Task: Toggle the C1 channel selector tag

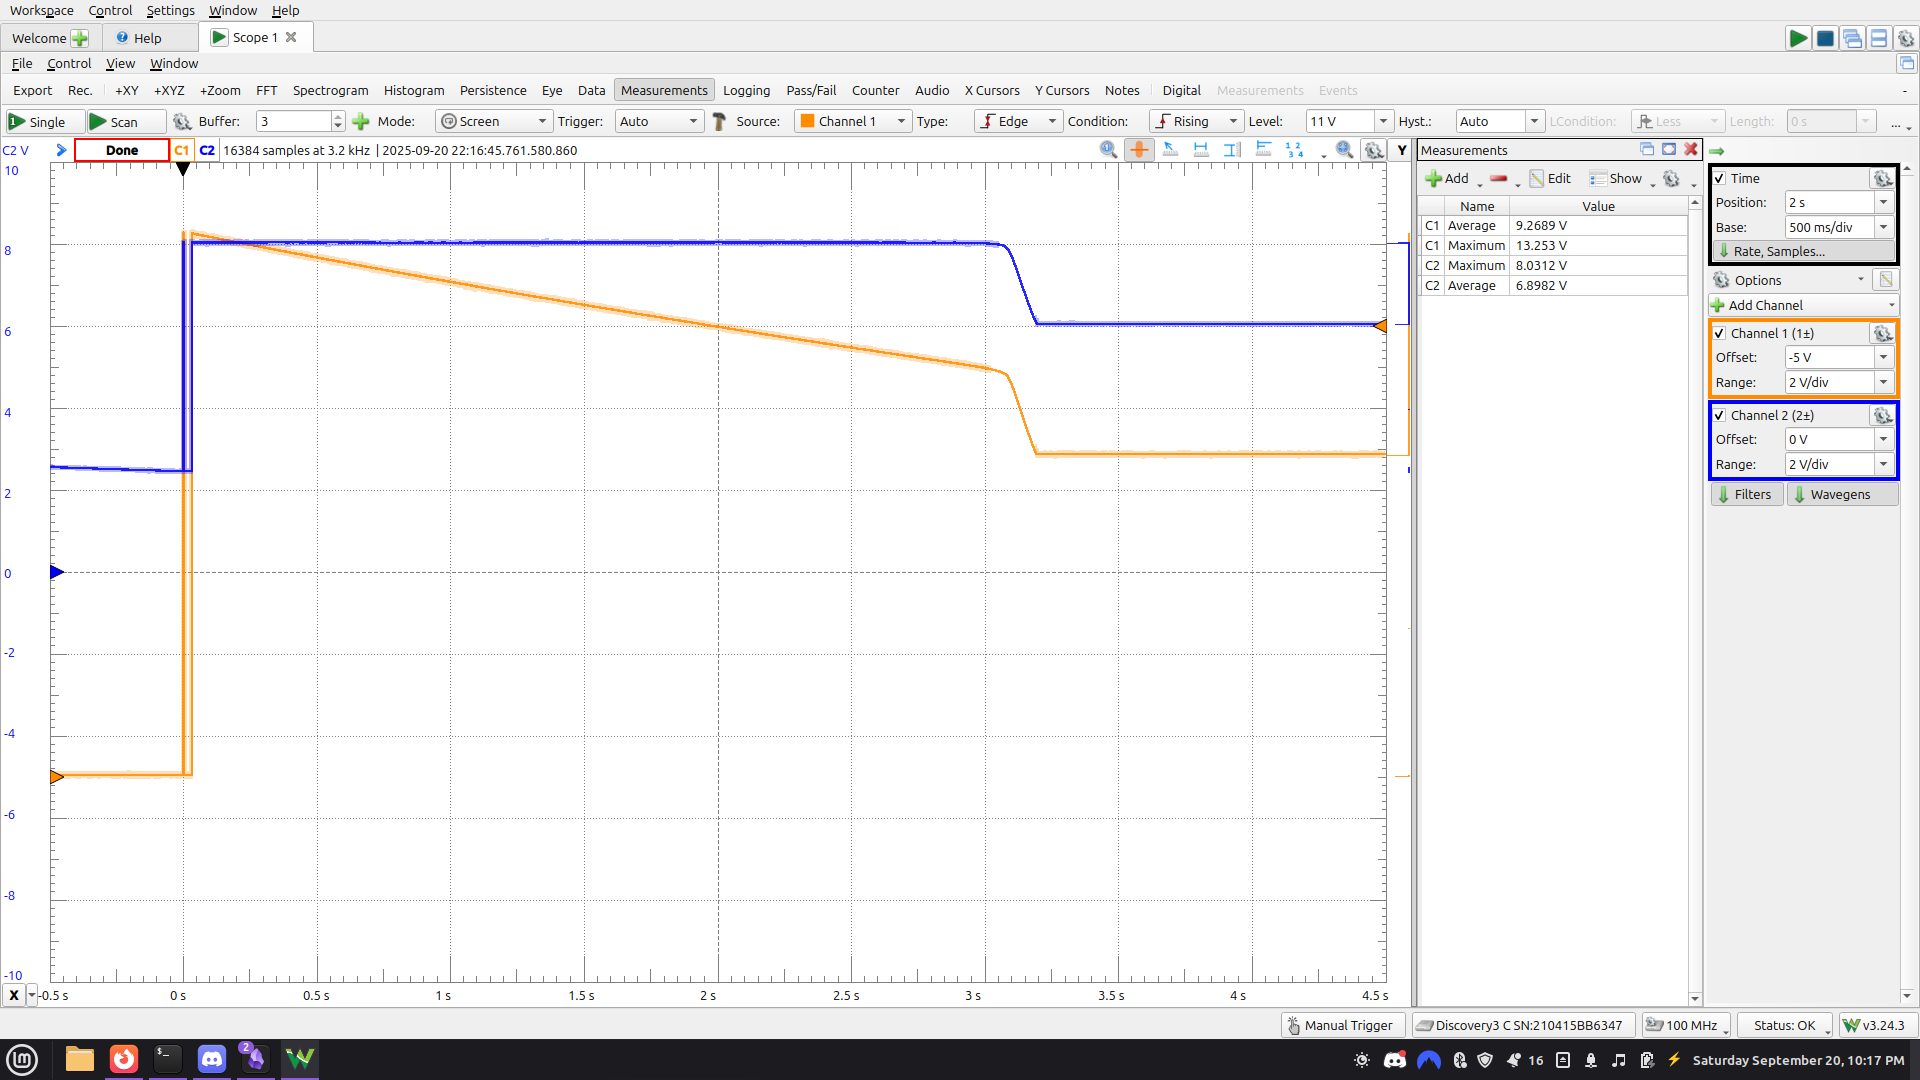Action: (x=181, y=150)
